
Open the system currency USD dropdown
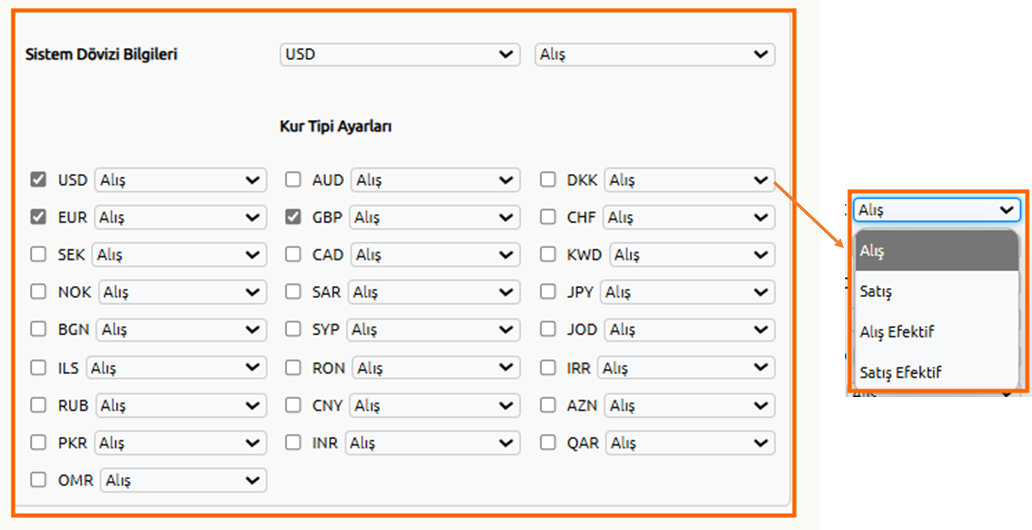point(400,55)
